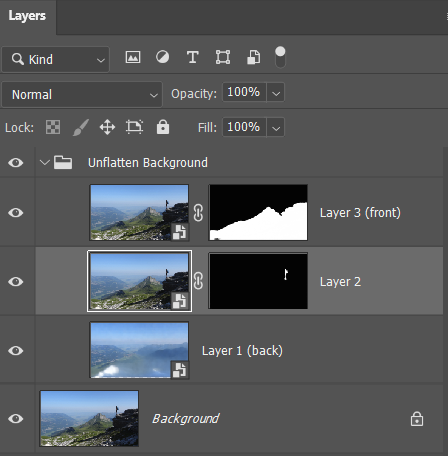Viewport: 448px width, 456px height.
Task: Click the Fill 100% value field
Action: [x=244, y=127]
